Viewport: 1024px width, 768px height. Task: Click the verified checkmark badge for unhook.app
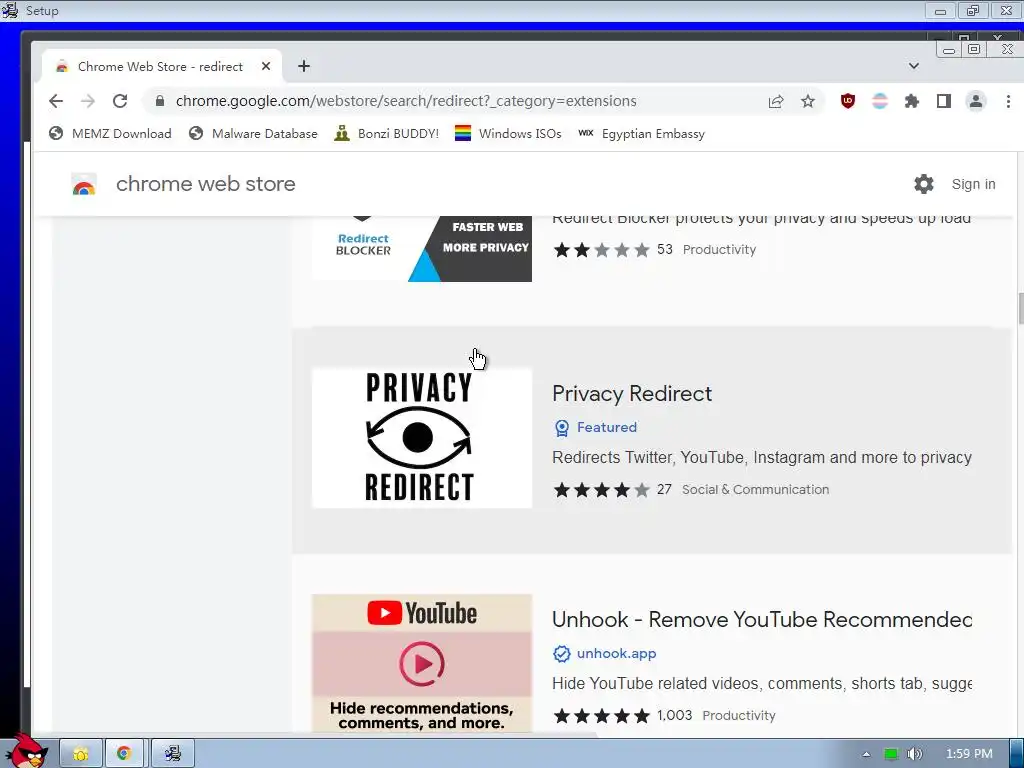pos(562,654)
